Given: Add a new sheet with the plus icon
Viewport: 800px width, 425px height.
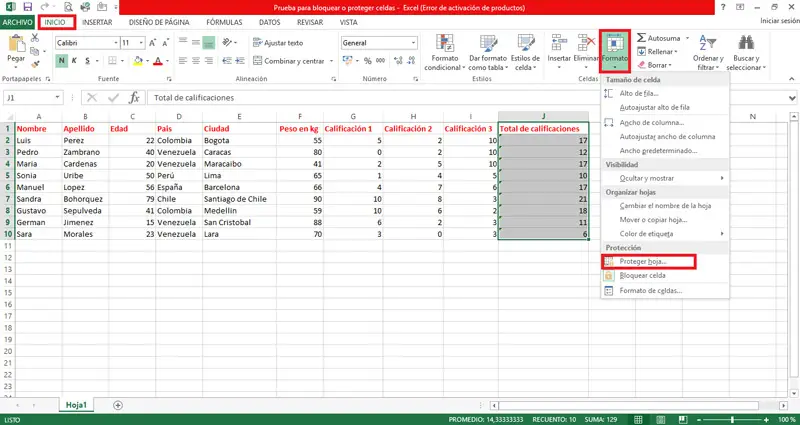Looking at the screenshot, I should coord(118,405).
